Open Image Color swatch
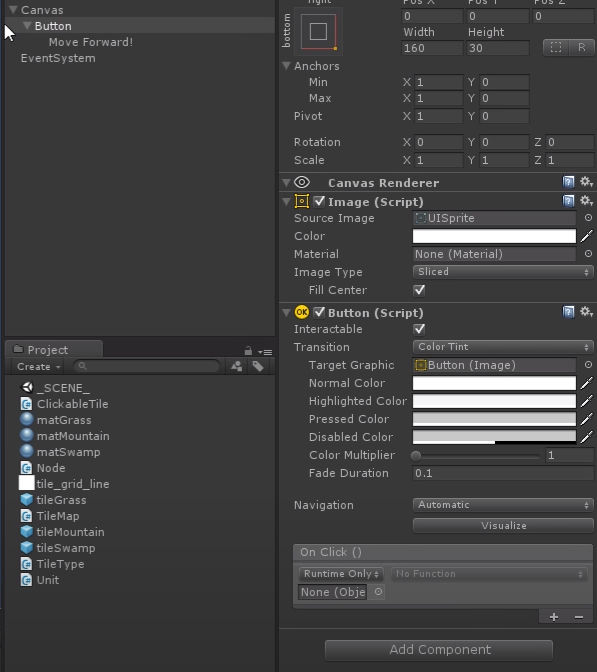The image size is (597, 672). (x=494, y=236)
